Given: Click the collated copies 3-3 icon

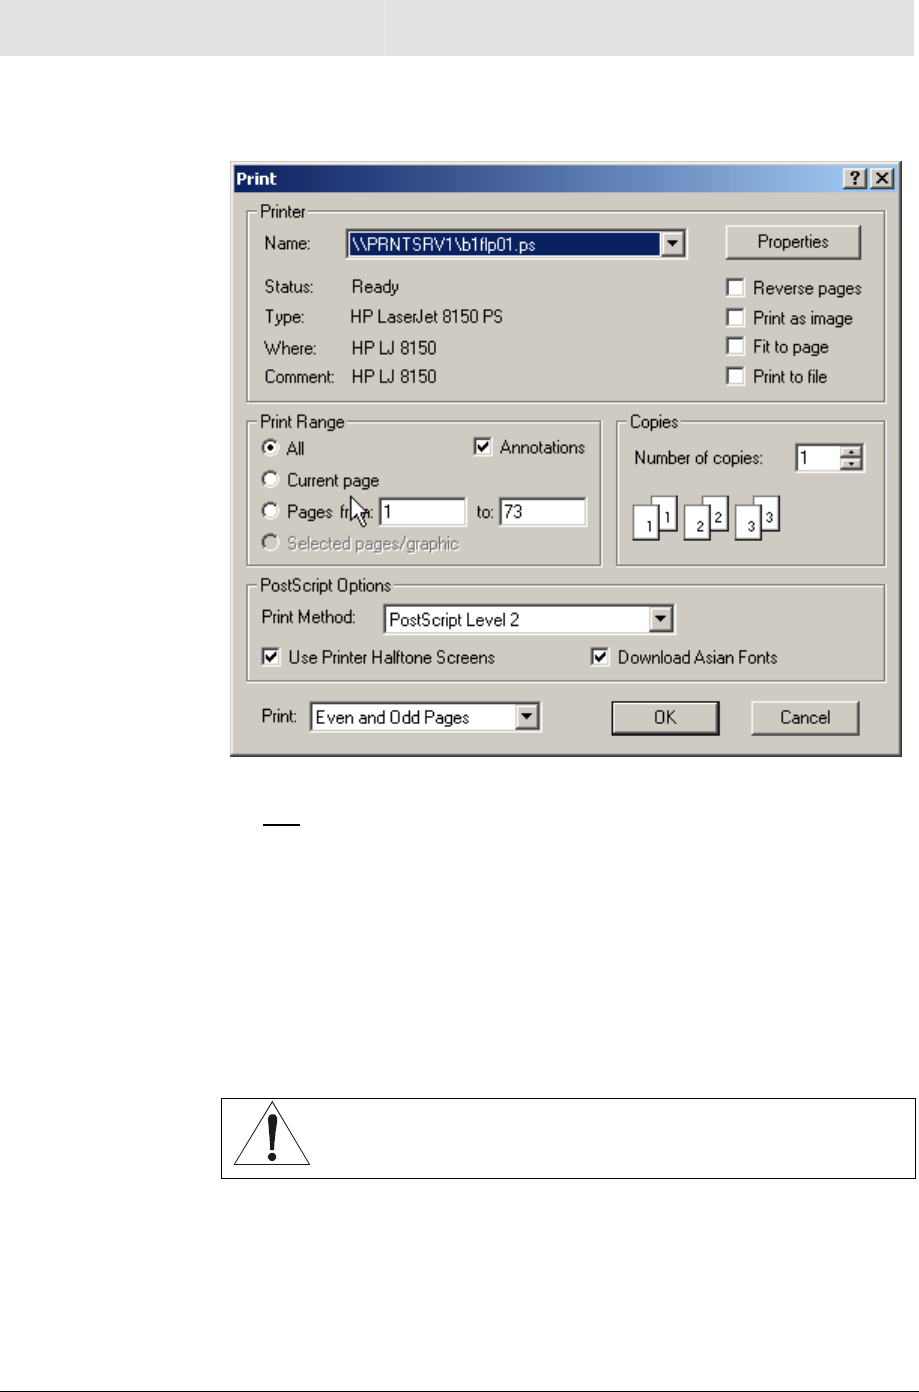Looking at the screenshot, I should [757, 517].
